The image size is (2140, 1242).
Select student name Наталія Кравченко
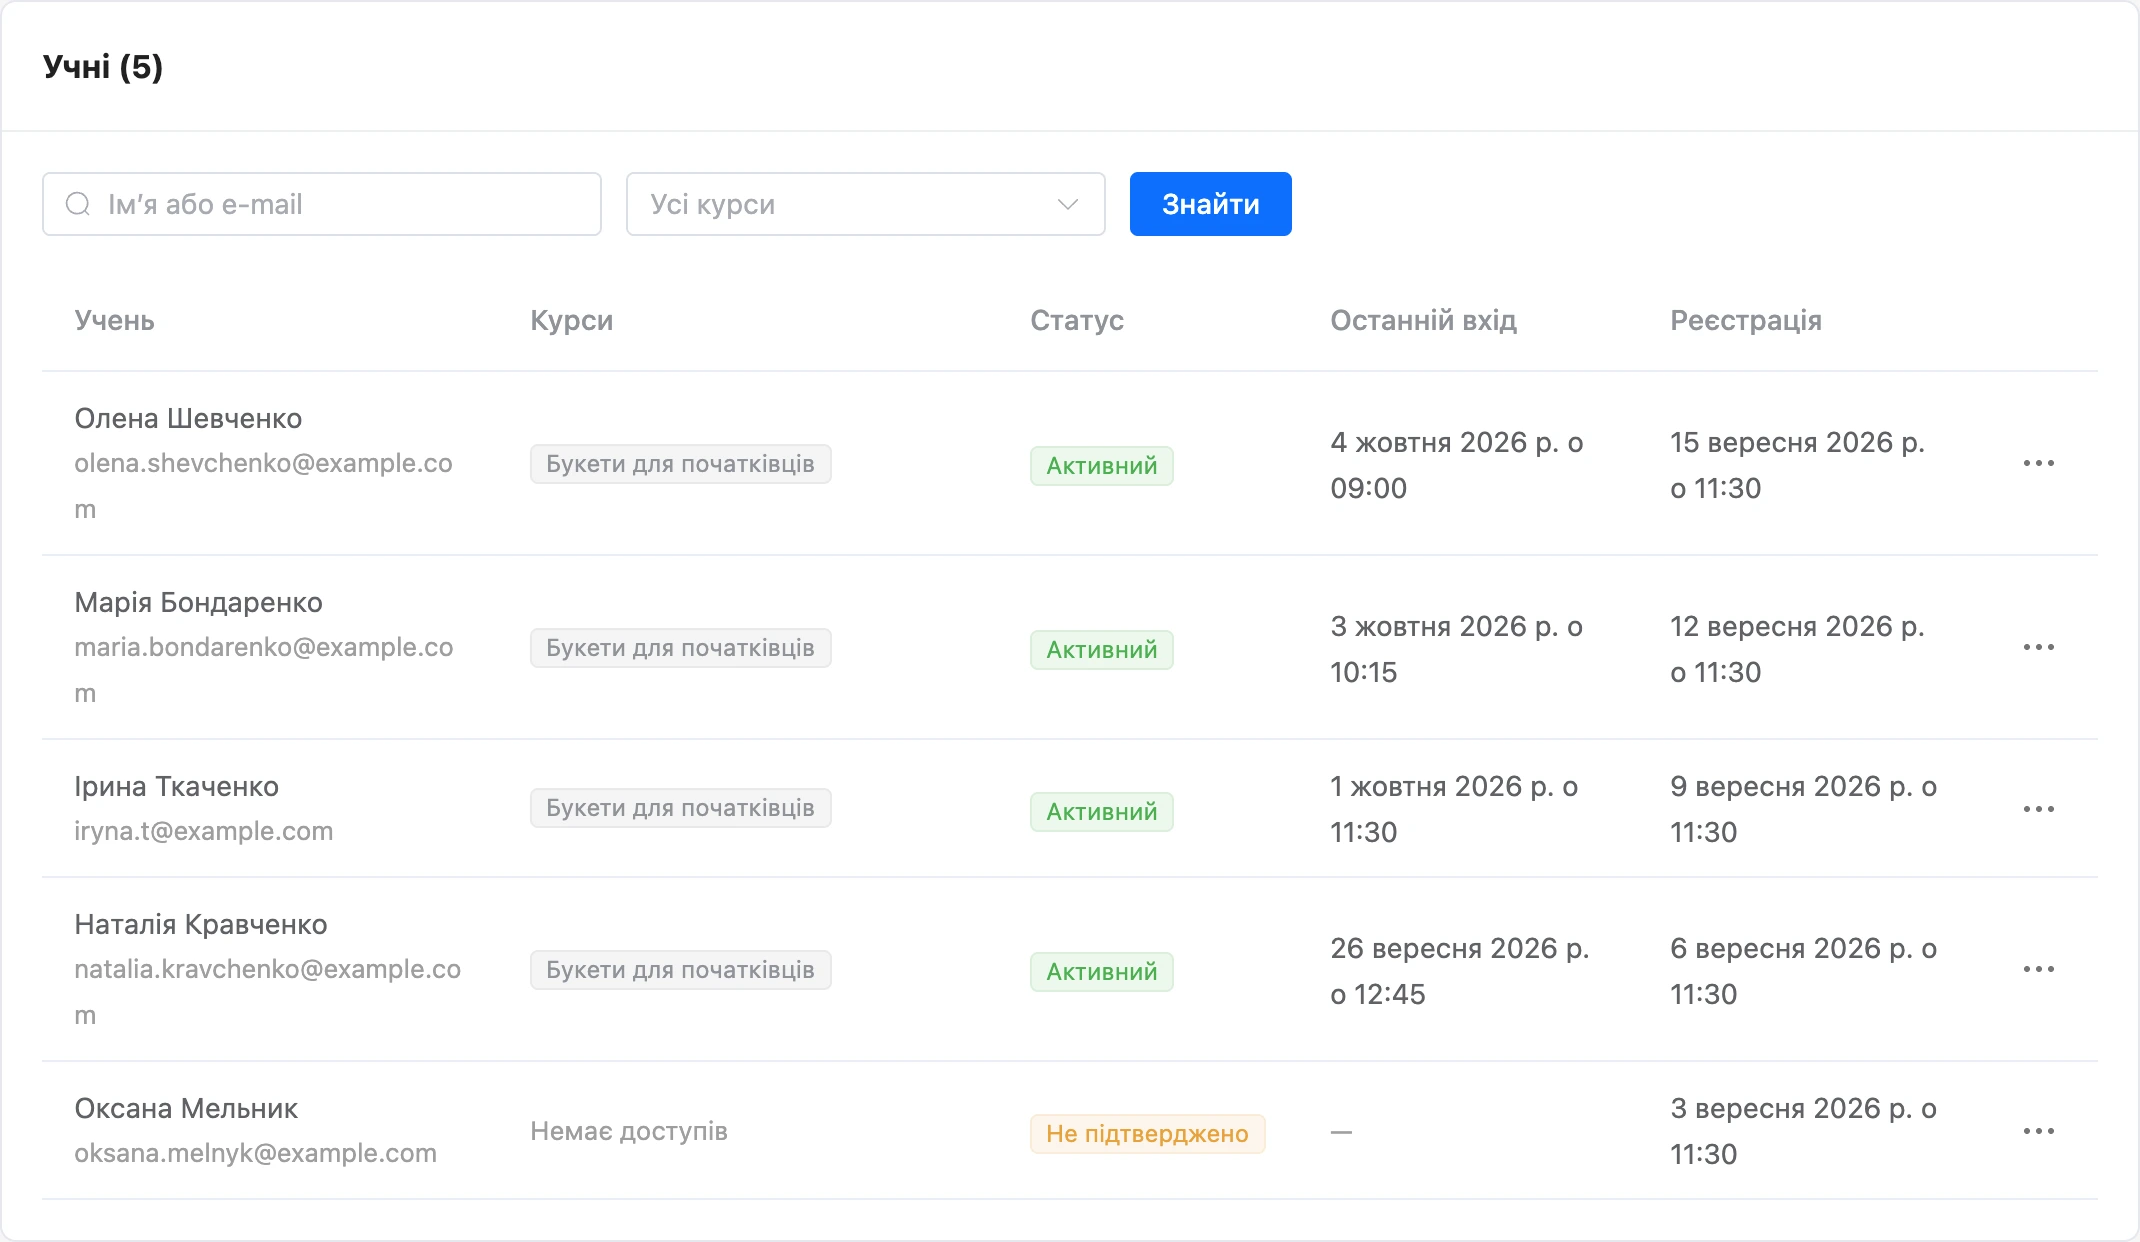point(201,925)
